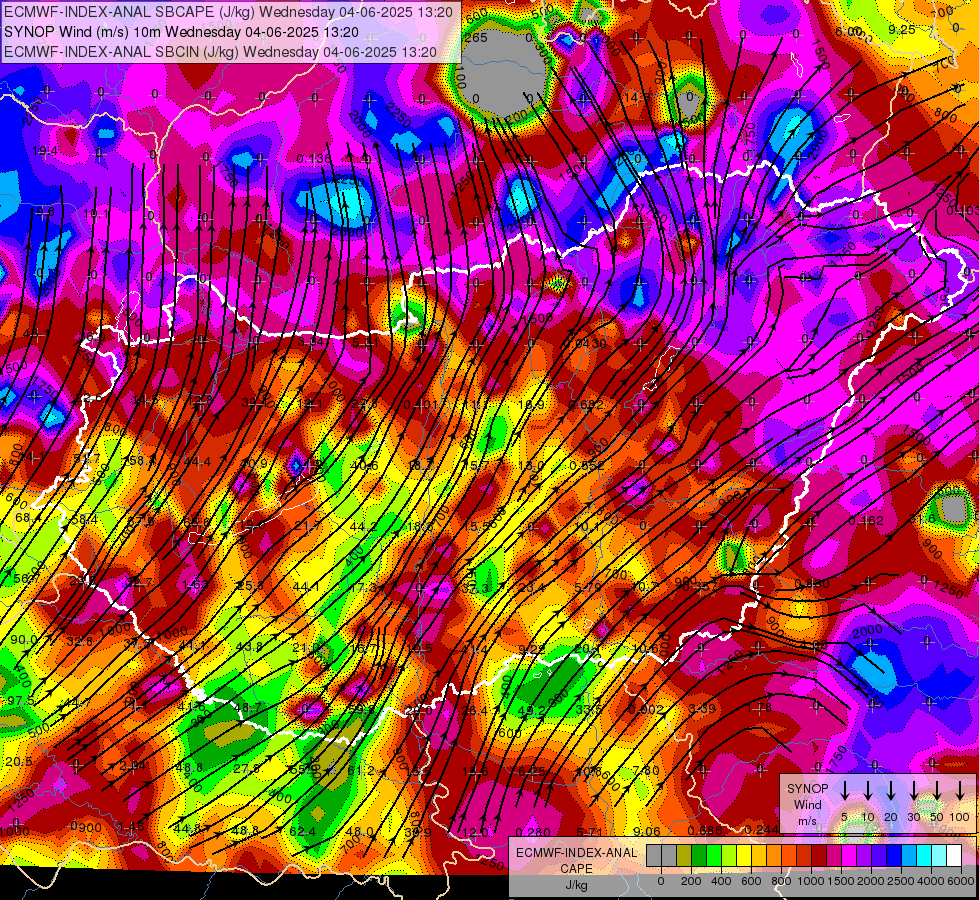Click the station value 0.136
This screenshot has width=979, height=900.
(314, 159)
